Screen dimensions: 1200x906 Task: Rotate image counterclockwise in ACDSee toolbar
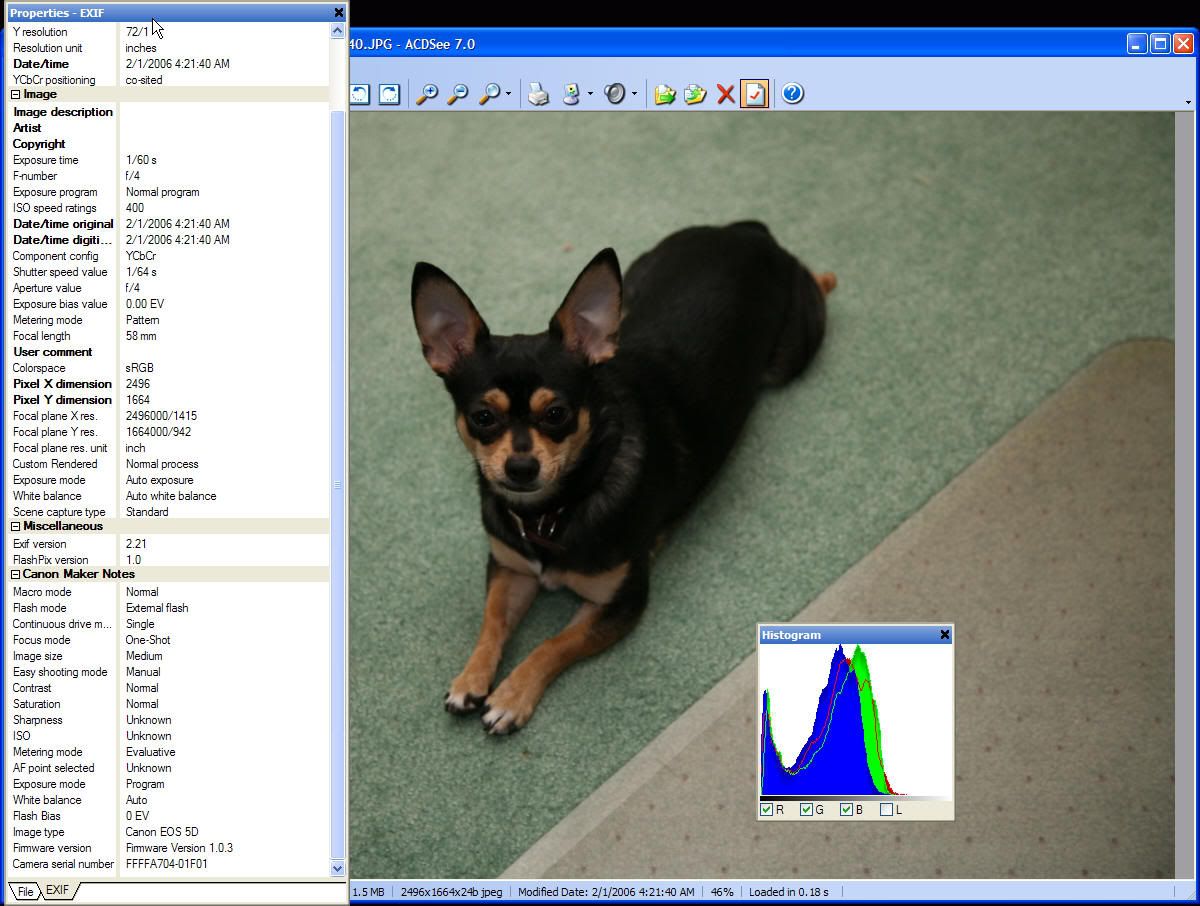(x=359, y=94)
